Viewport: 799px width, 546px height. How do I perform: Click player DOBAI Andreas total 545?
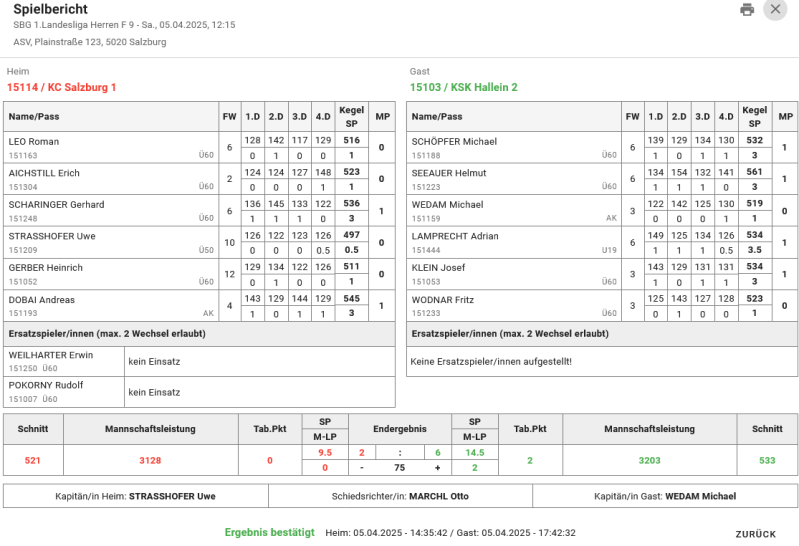(352, 298)
